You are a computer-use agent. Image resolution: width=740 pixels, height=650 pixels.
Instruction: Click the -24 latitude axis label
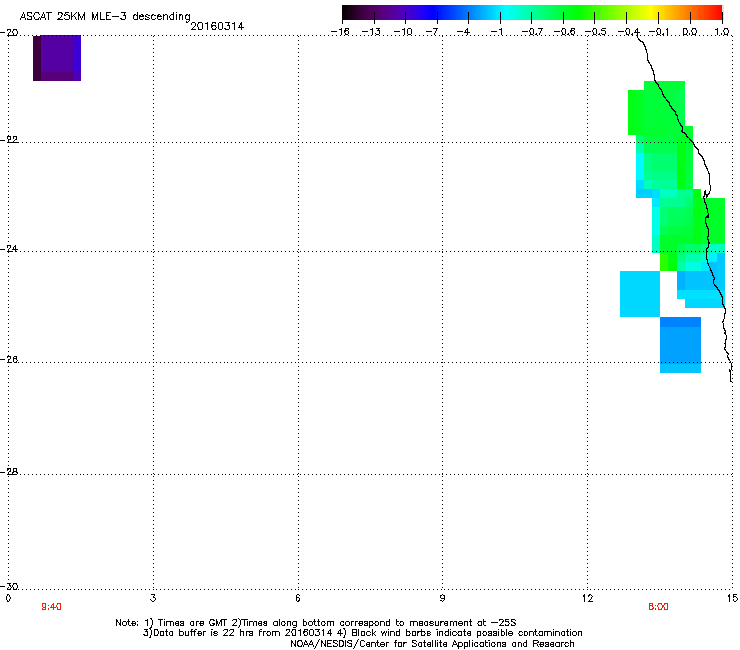click(9, 249)
